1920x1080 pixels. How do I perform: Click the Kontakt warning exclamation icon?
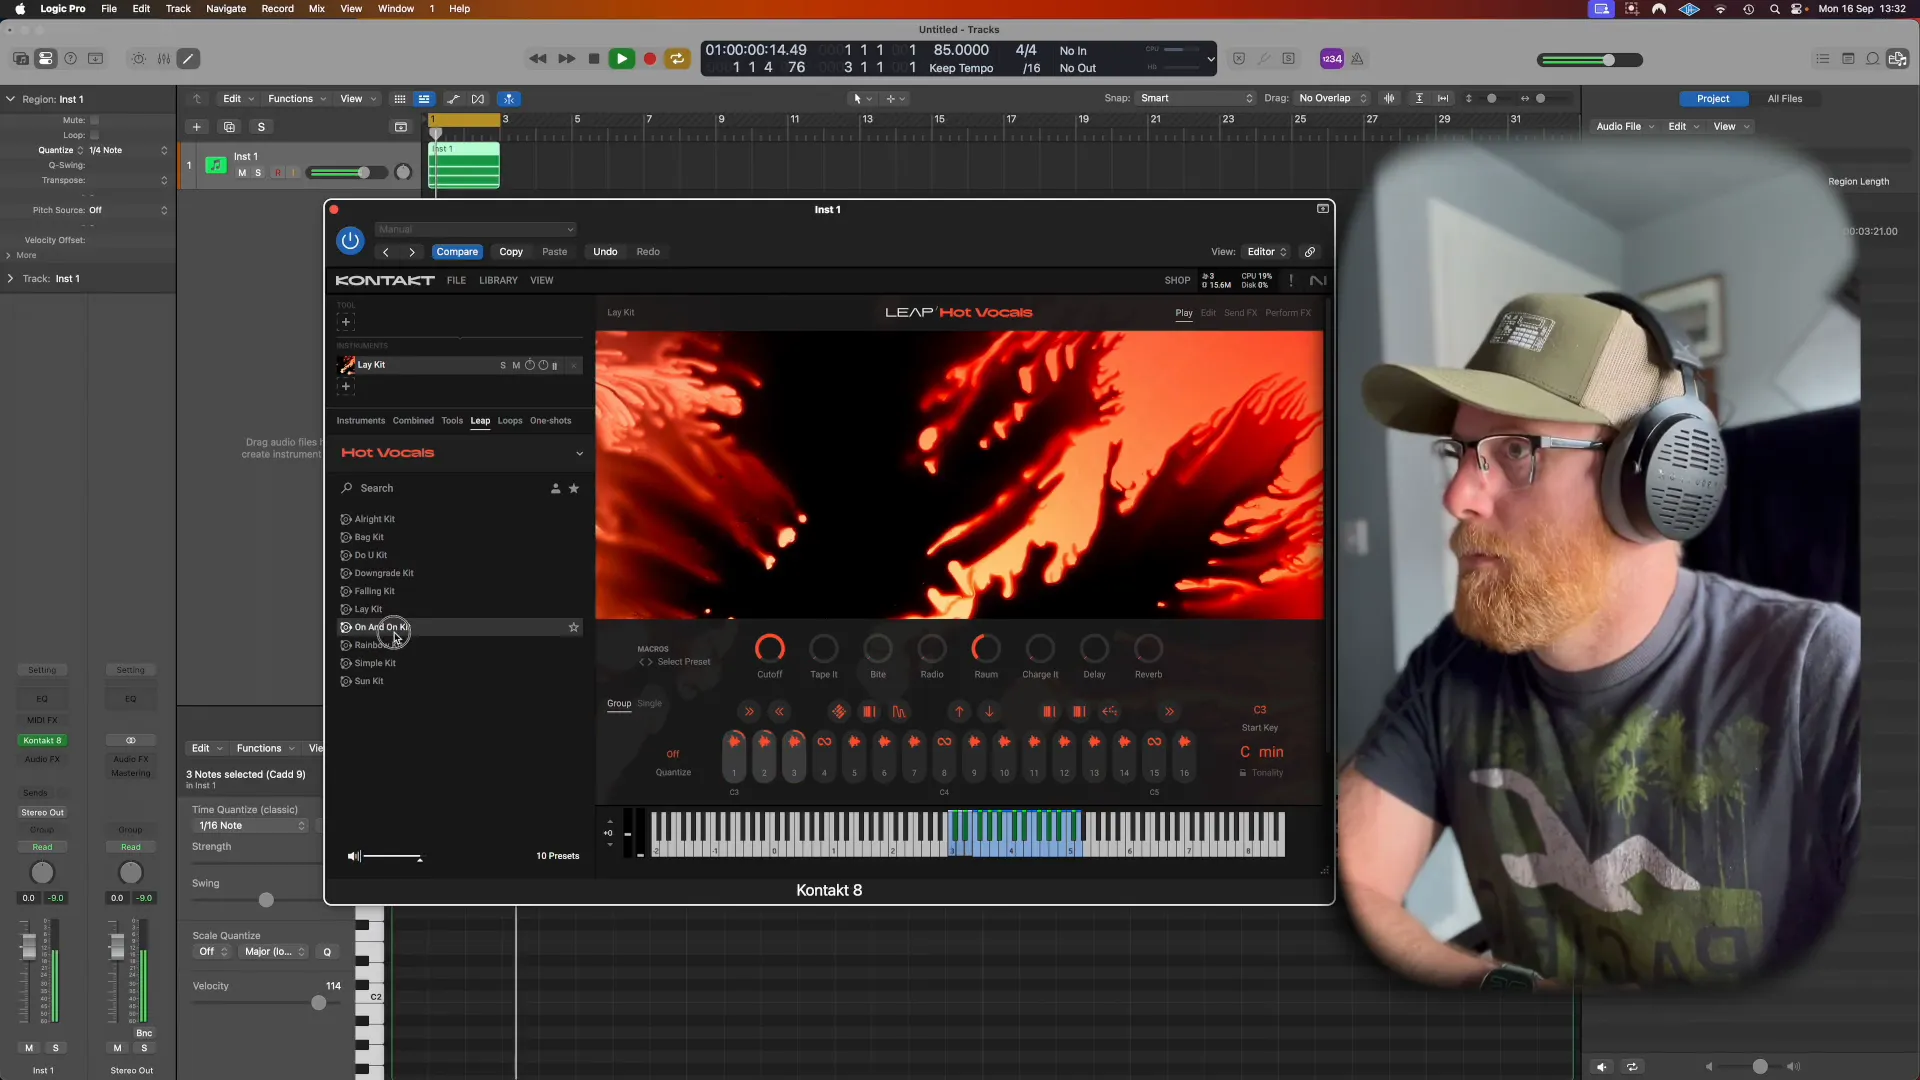pyautogui.click(x=1291, y=281)
